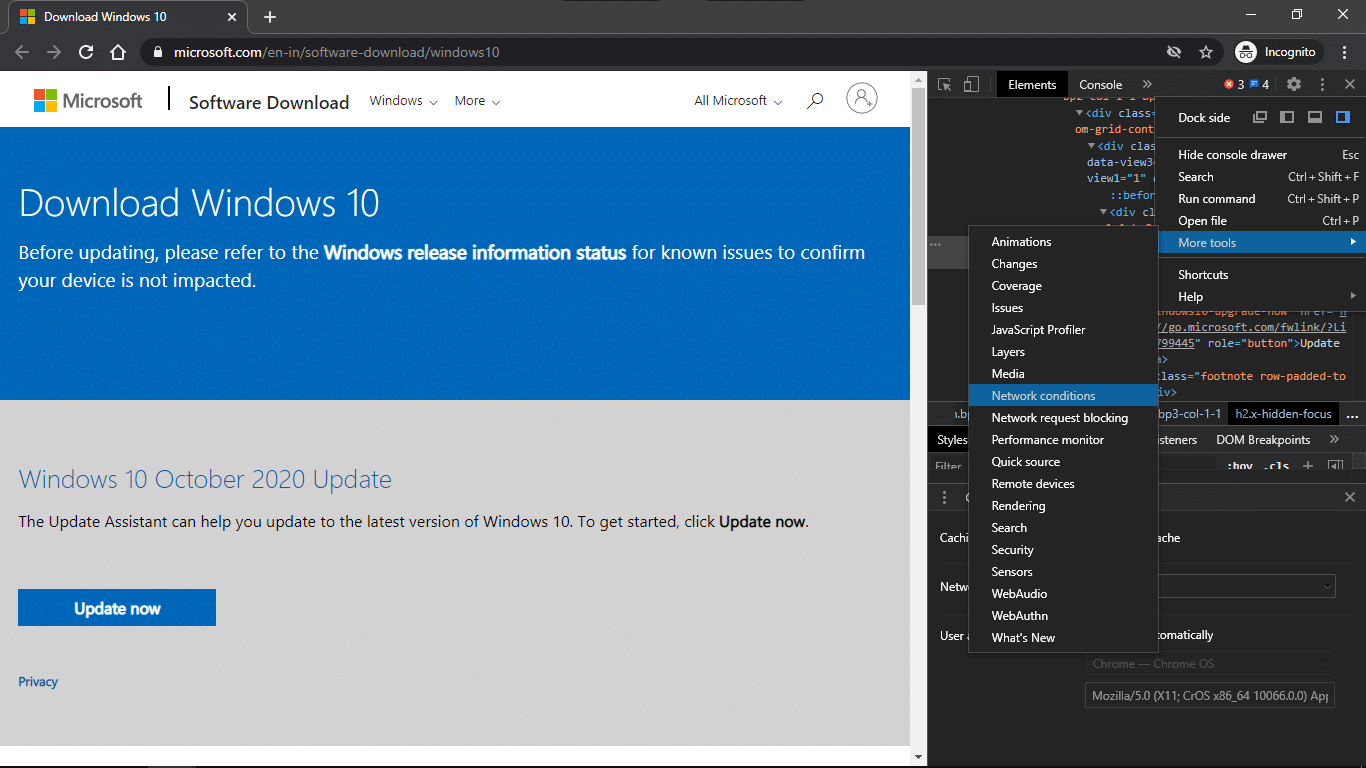Open the drawer three-dot menu
The image size is (1366, 768).
[945, 497]
